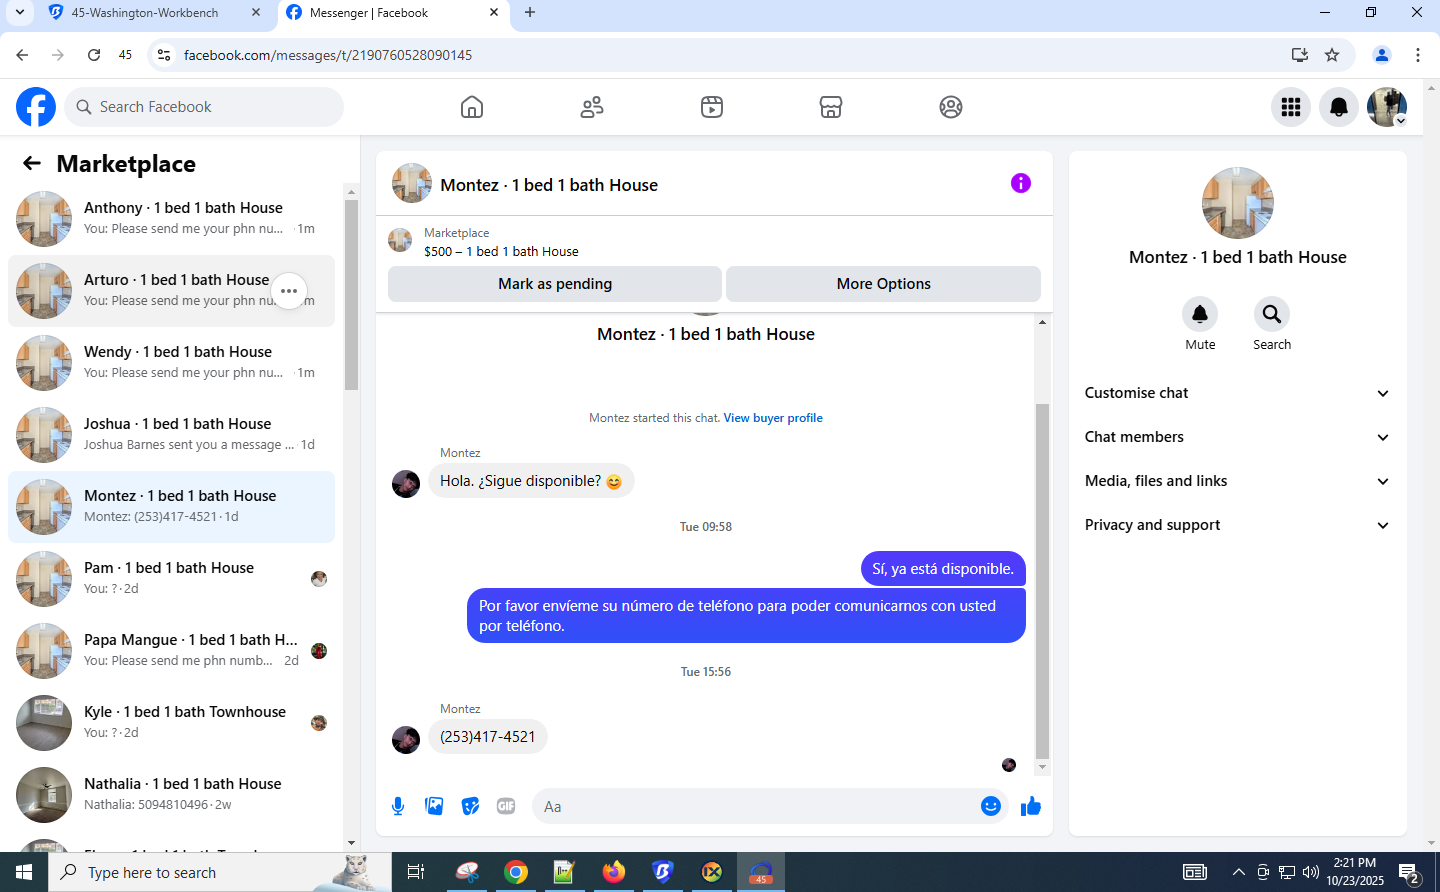Open the Nathalia 1 bed 1 bath House chat
This screenshot has height=892, width=1440.
tap(172, 795)
